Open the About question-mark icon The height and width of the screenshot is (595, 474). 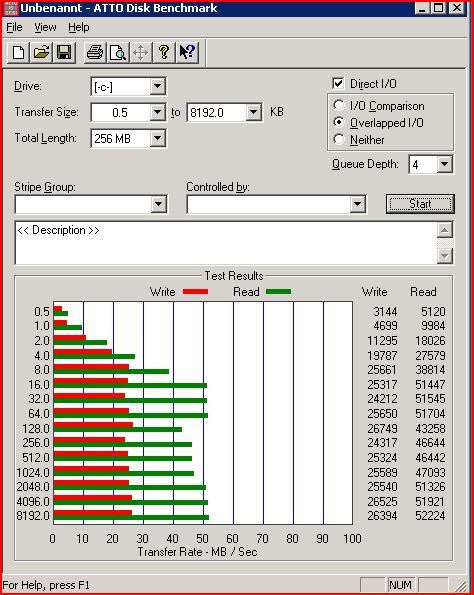[x=164, y=52]
